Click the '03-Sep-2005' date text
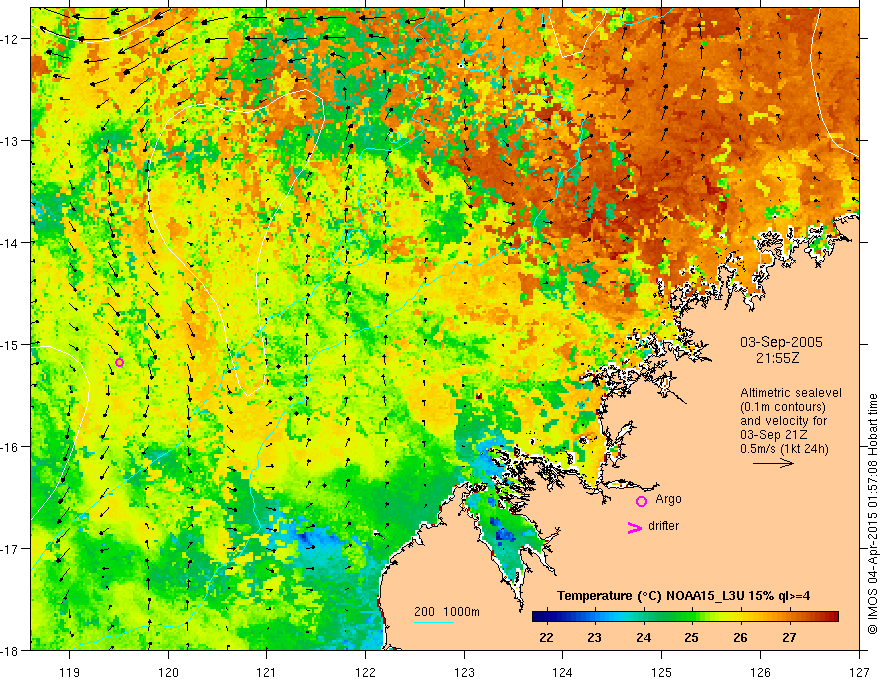The image size is (880, 680). [781, 342]
